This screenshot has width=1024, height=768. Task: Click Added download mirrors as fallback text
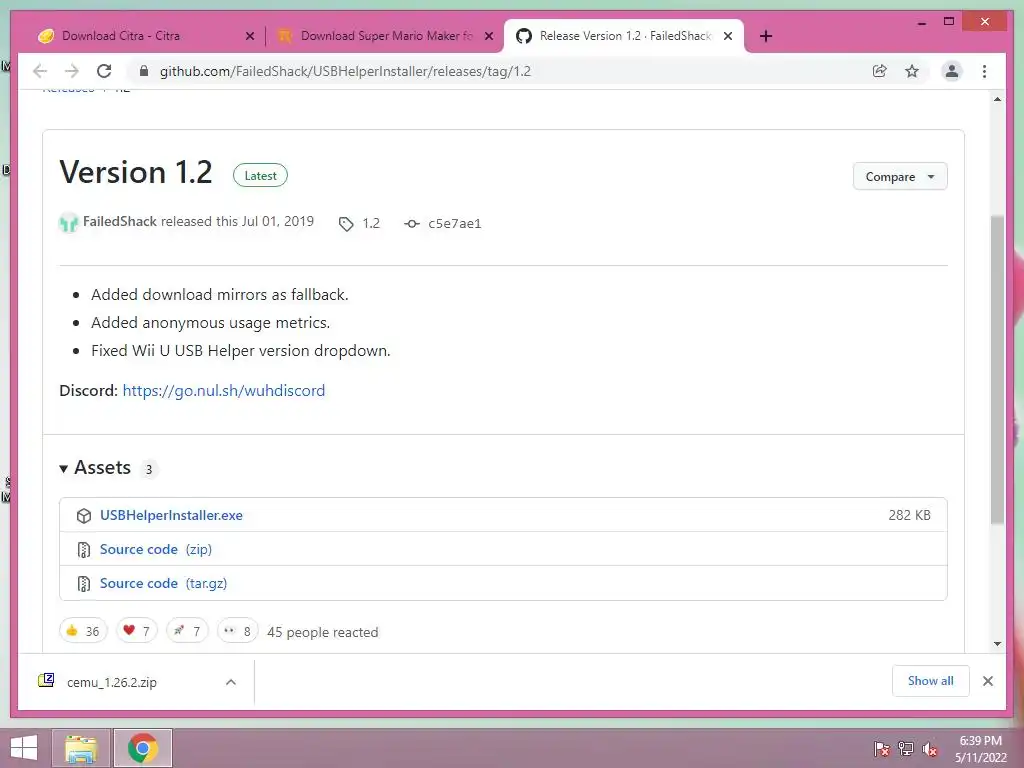[219, 295]
